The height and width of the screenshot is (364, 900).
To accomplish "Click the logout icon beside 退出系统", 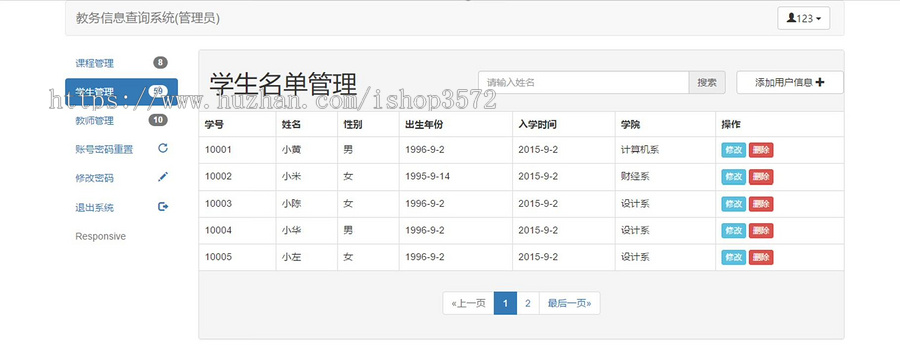I will tap(163, 207).
